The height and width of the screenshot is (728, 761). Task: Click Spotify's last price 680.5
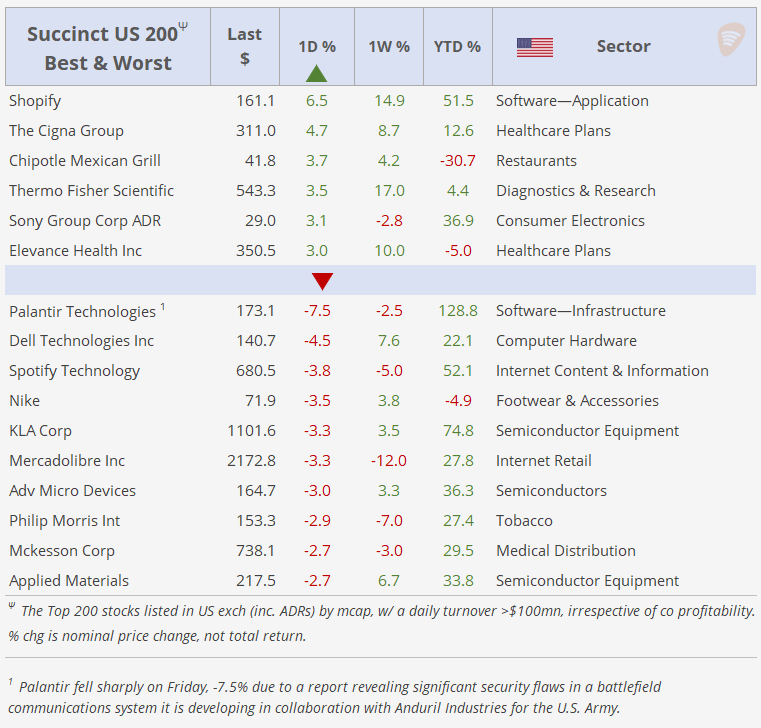[x=255, y=371]
